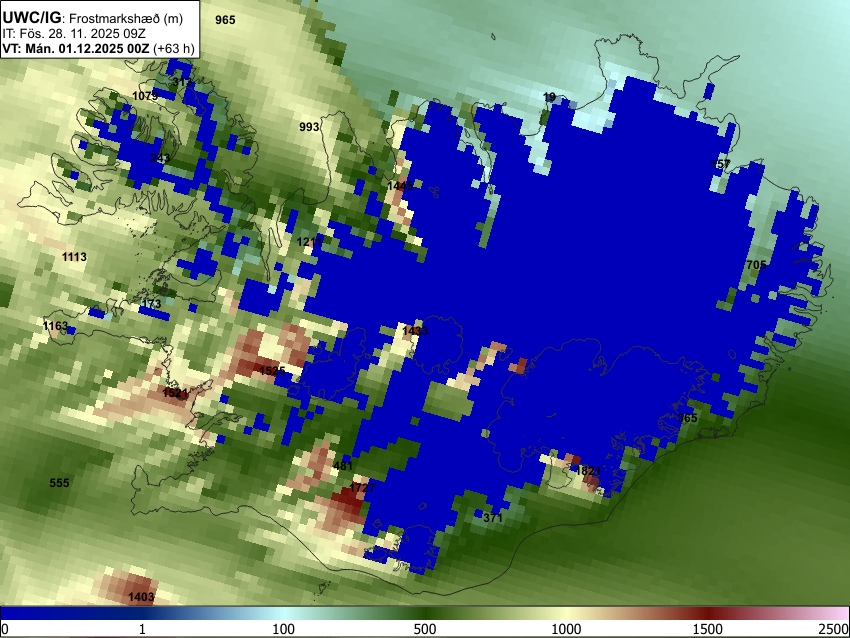The width and height of the screenshot is (850, 638).
Task: Select the 'IT: Fös. 28. 11. 2025 09Z' line
Action: tap(74, 34)
